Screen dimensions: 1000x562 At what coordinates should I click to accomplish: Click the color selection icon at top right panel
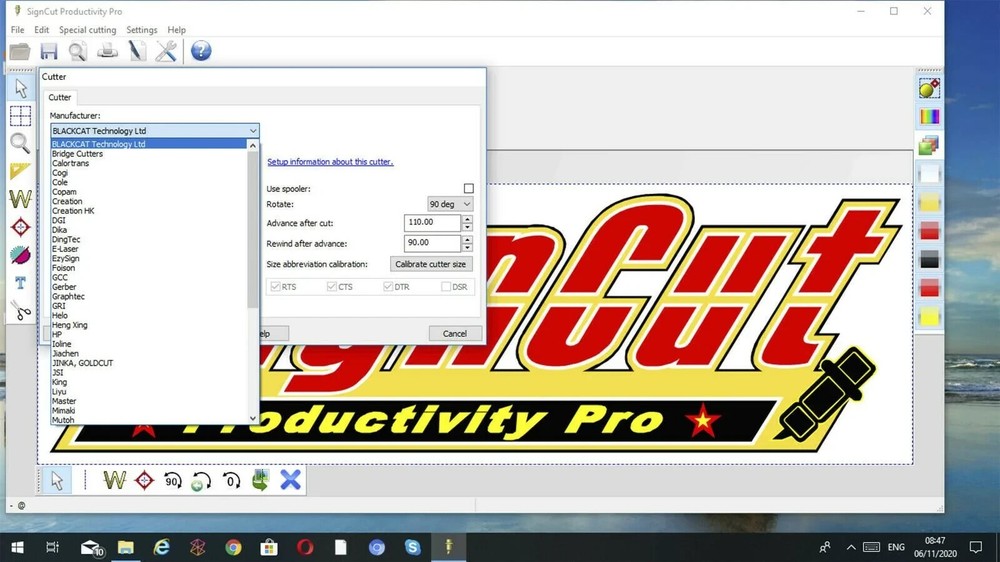[x=929, y=88]
